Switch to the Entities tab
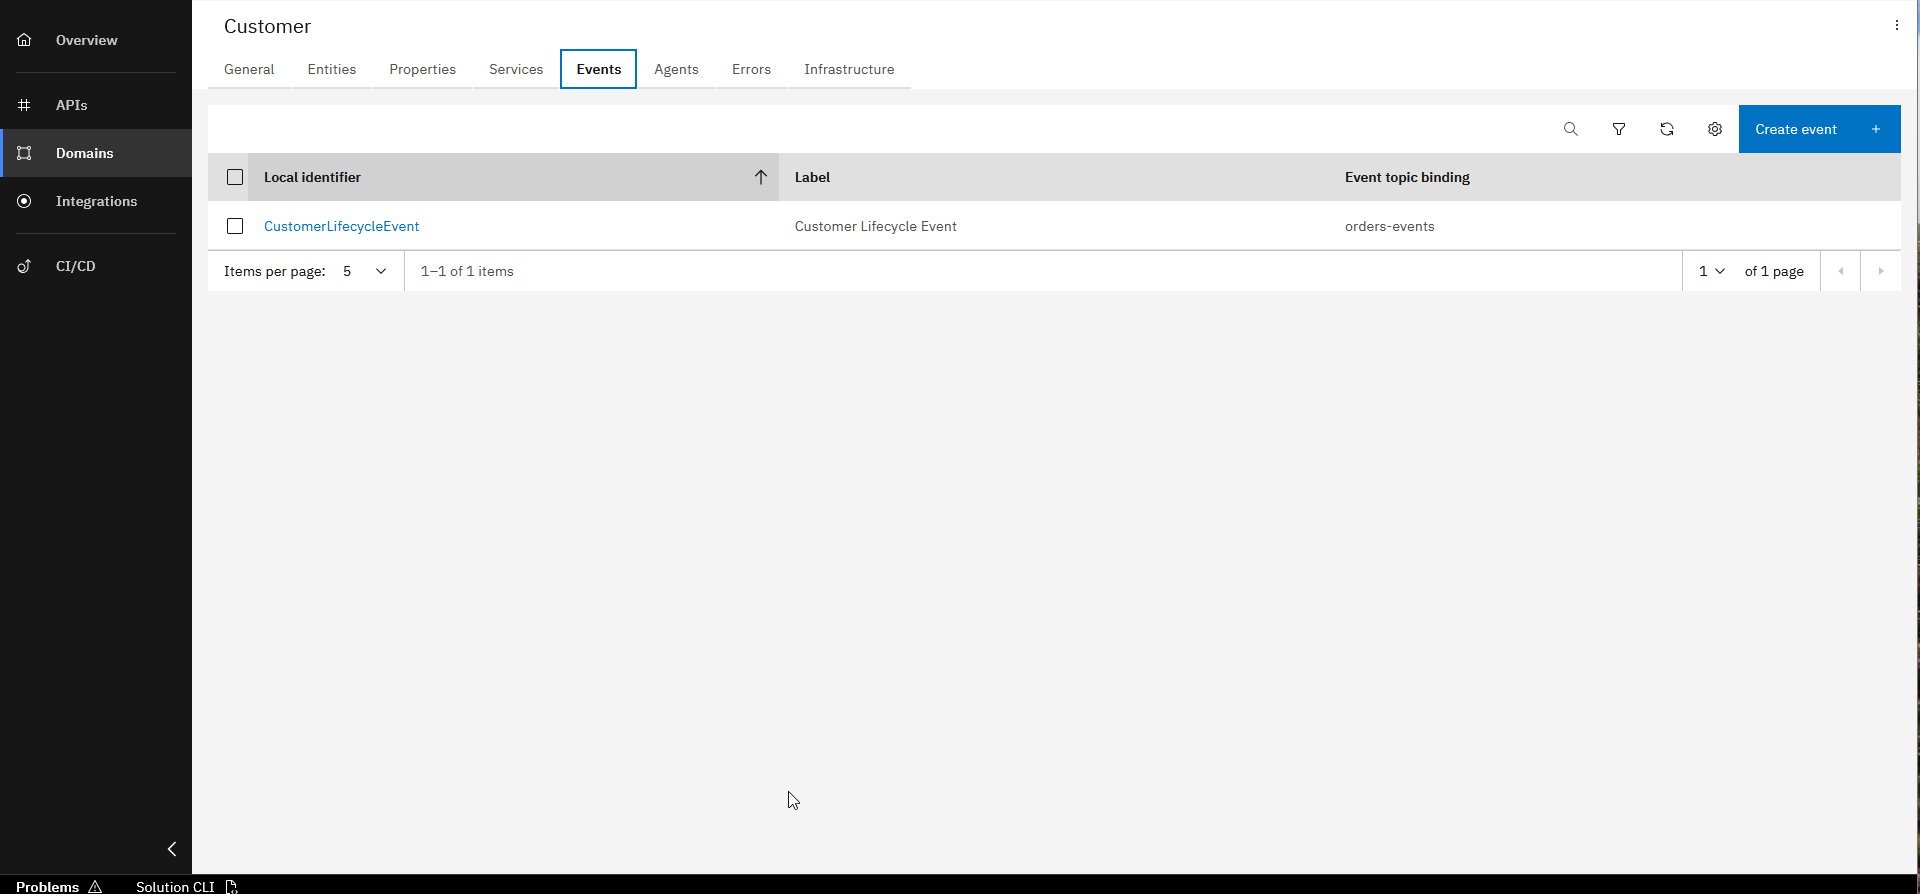1920x894 pixels. coord(331,69)
